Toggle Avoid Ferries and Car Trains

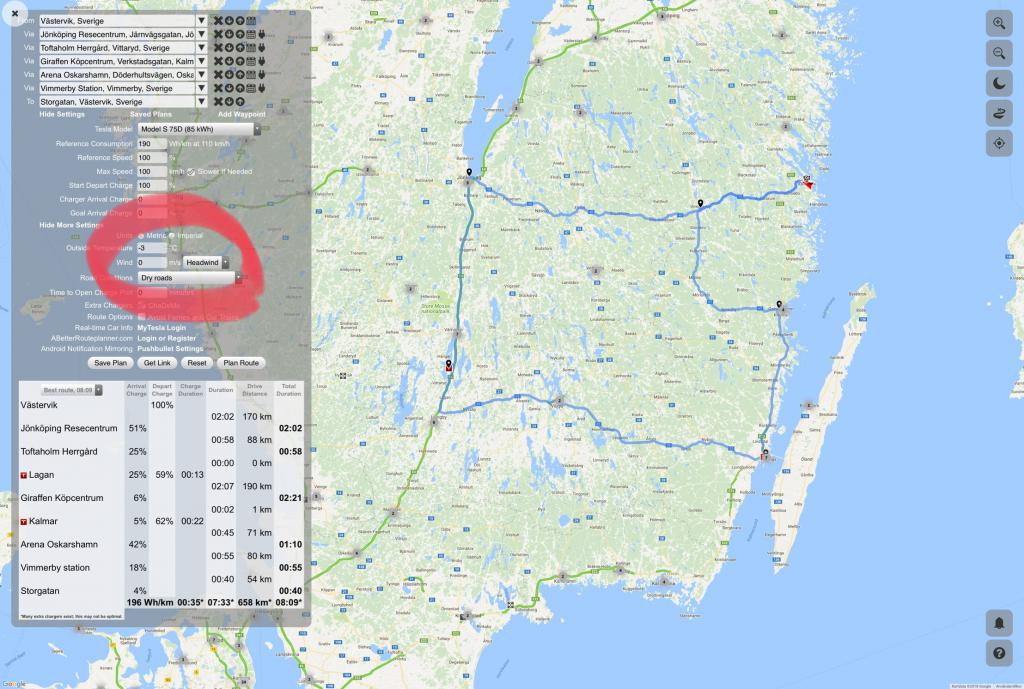click(141, 317)
